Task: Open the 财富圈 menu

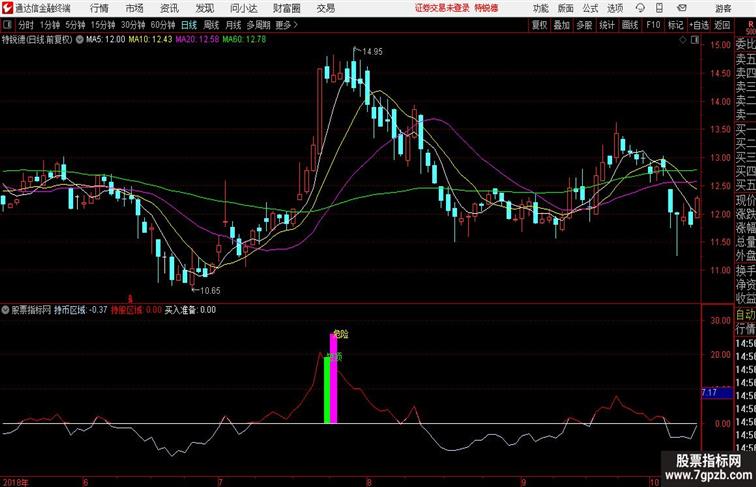Action: coord(286,8)
